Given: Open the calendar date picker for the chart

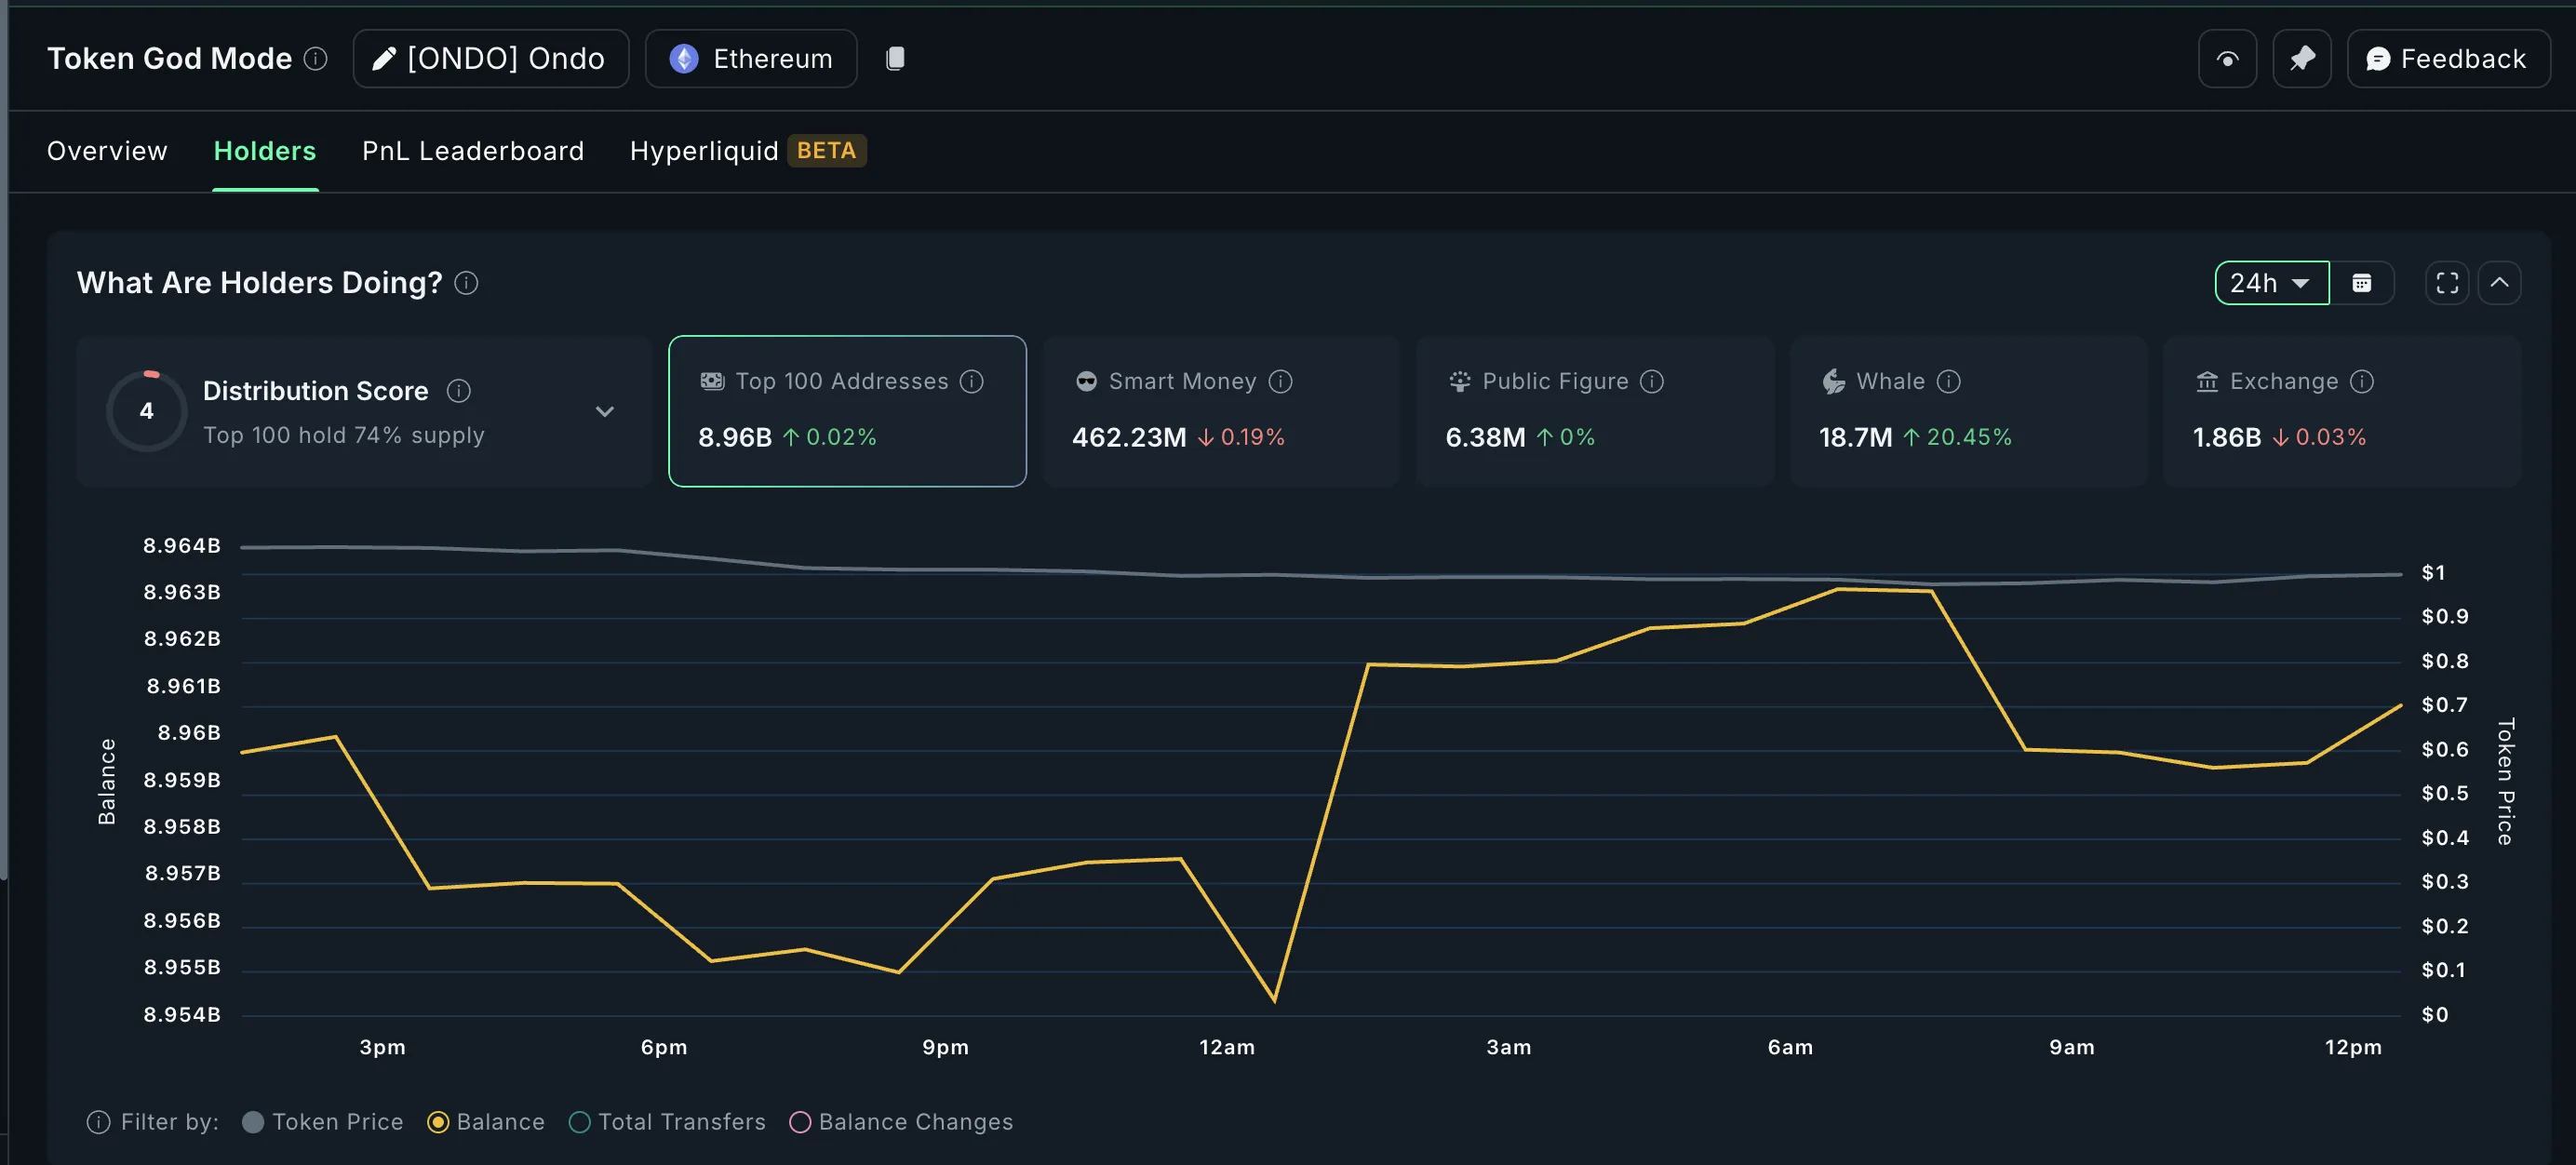Looking at the screenshot, I should [x=2364, y=283].
